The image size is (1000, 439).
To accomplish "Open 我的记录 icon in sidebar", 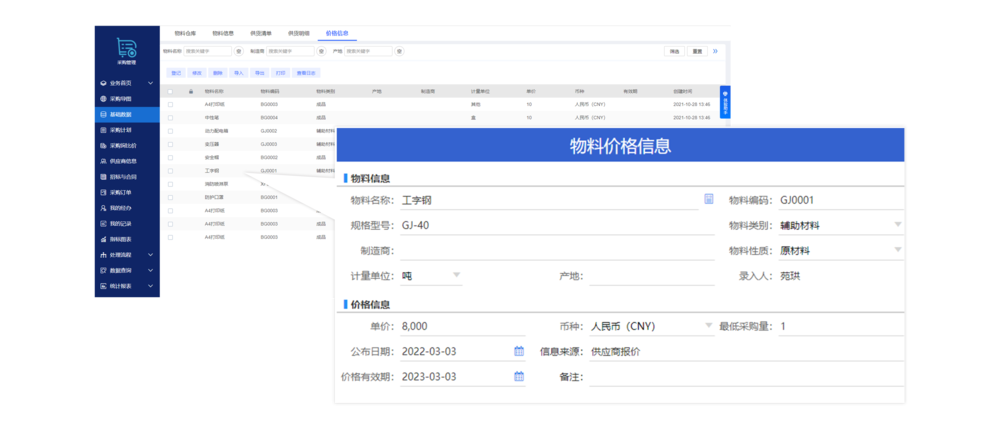I will 103,223.
